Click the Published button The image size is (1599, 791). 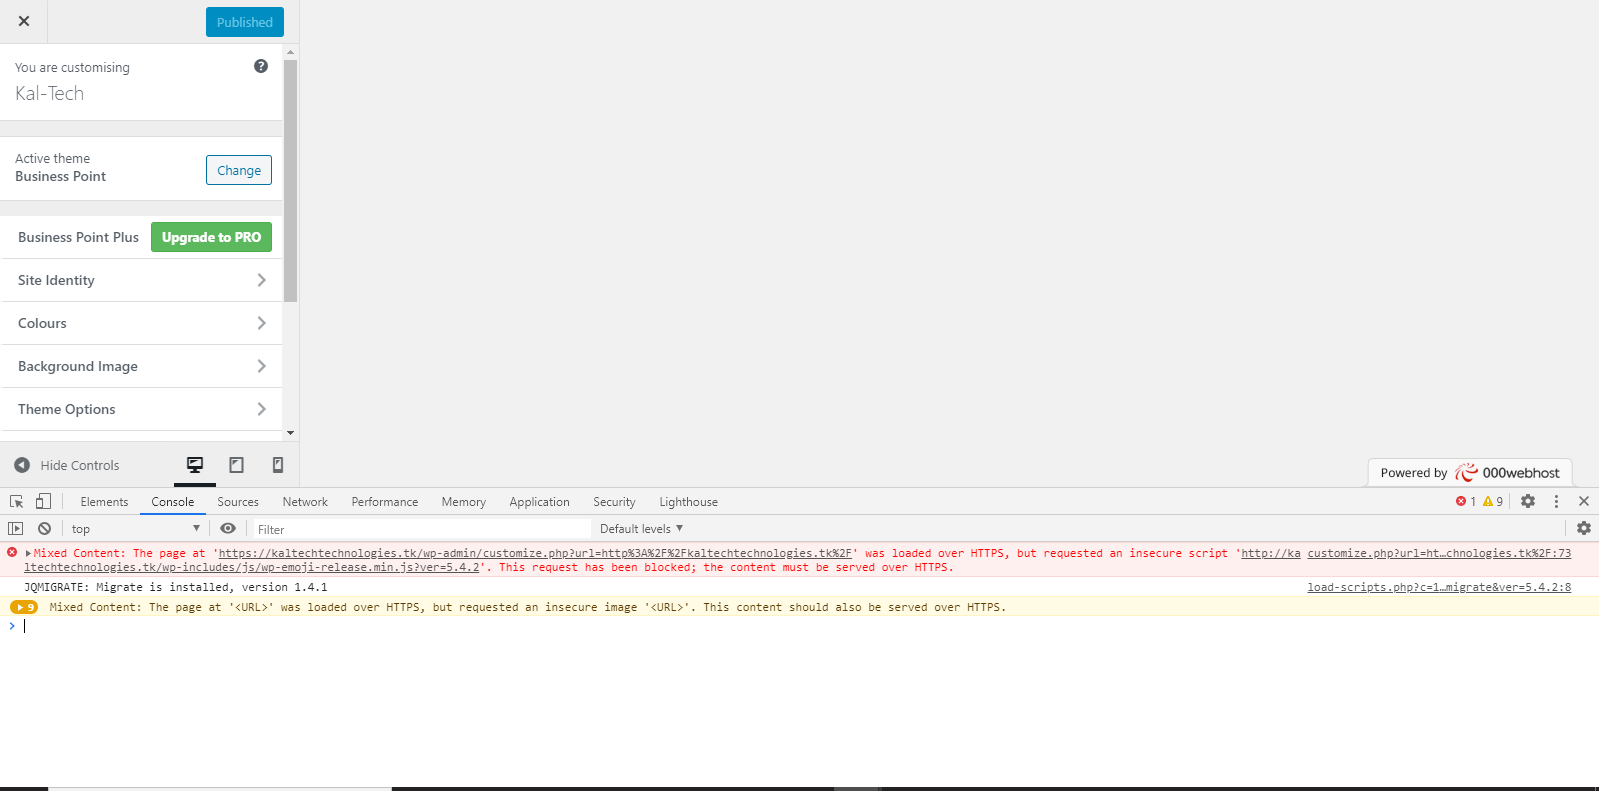(245, 22)
